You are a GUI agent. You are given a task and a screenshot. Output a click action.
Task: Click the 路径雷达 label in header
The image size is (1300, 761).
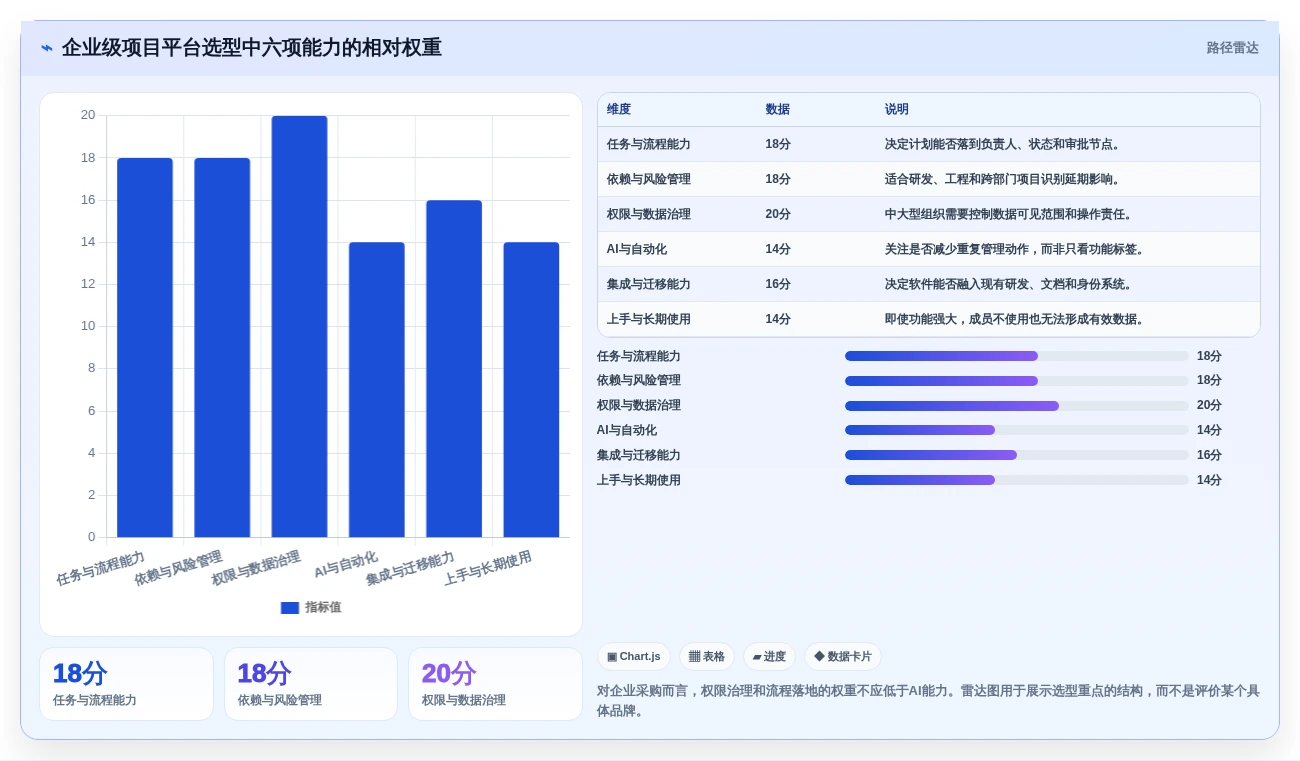pos(1232,48)
